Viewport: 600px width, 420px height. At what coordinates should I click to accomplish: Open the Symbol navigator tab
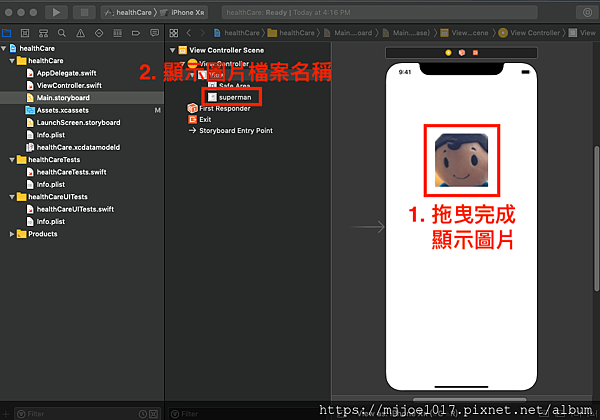[43, 33]
